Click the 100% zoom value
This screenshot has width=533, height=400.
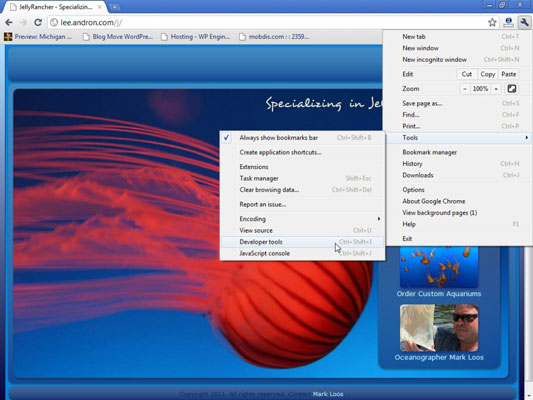pos(480,89)
